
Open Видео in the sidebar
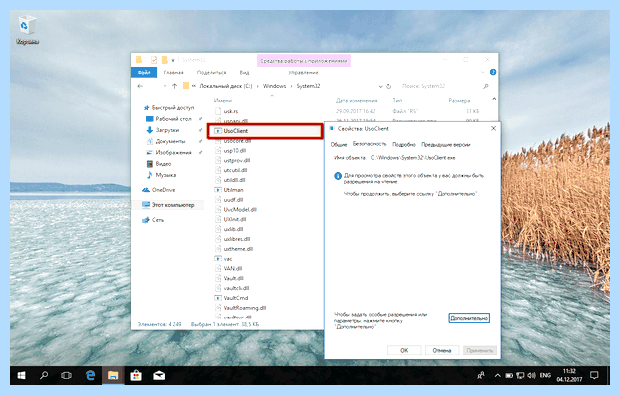tap(159, 164)
